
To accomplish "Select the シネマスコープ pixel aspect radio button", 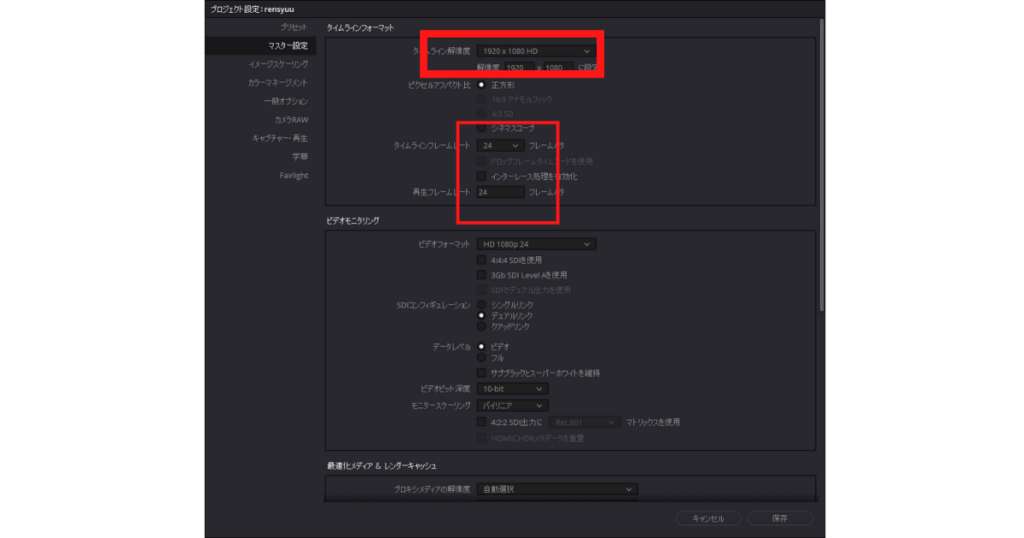I will (482, 129).
